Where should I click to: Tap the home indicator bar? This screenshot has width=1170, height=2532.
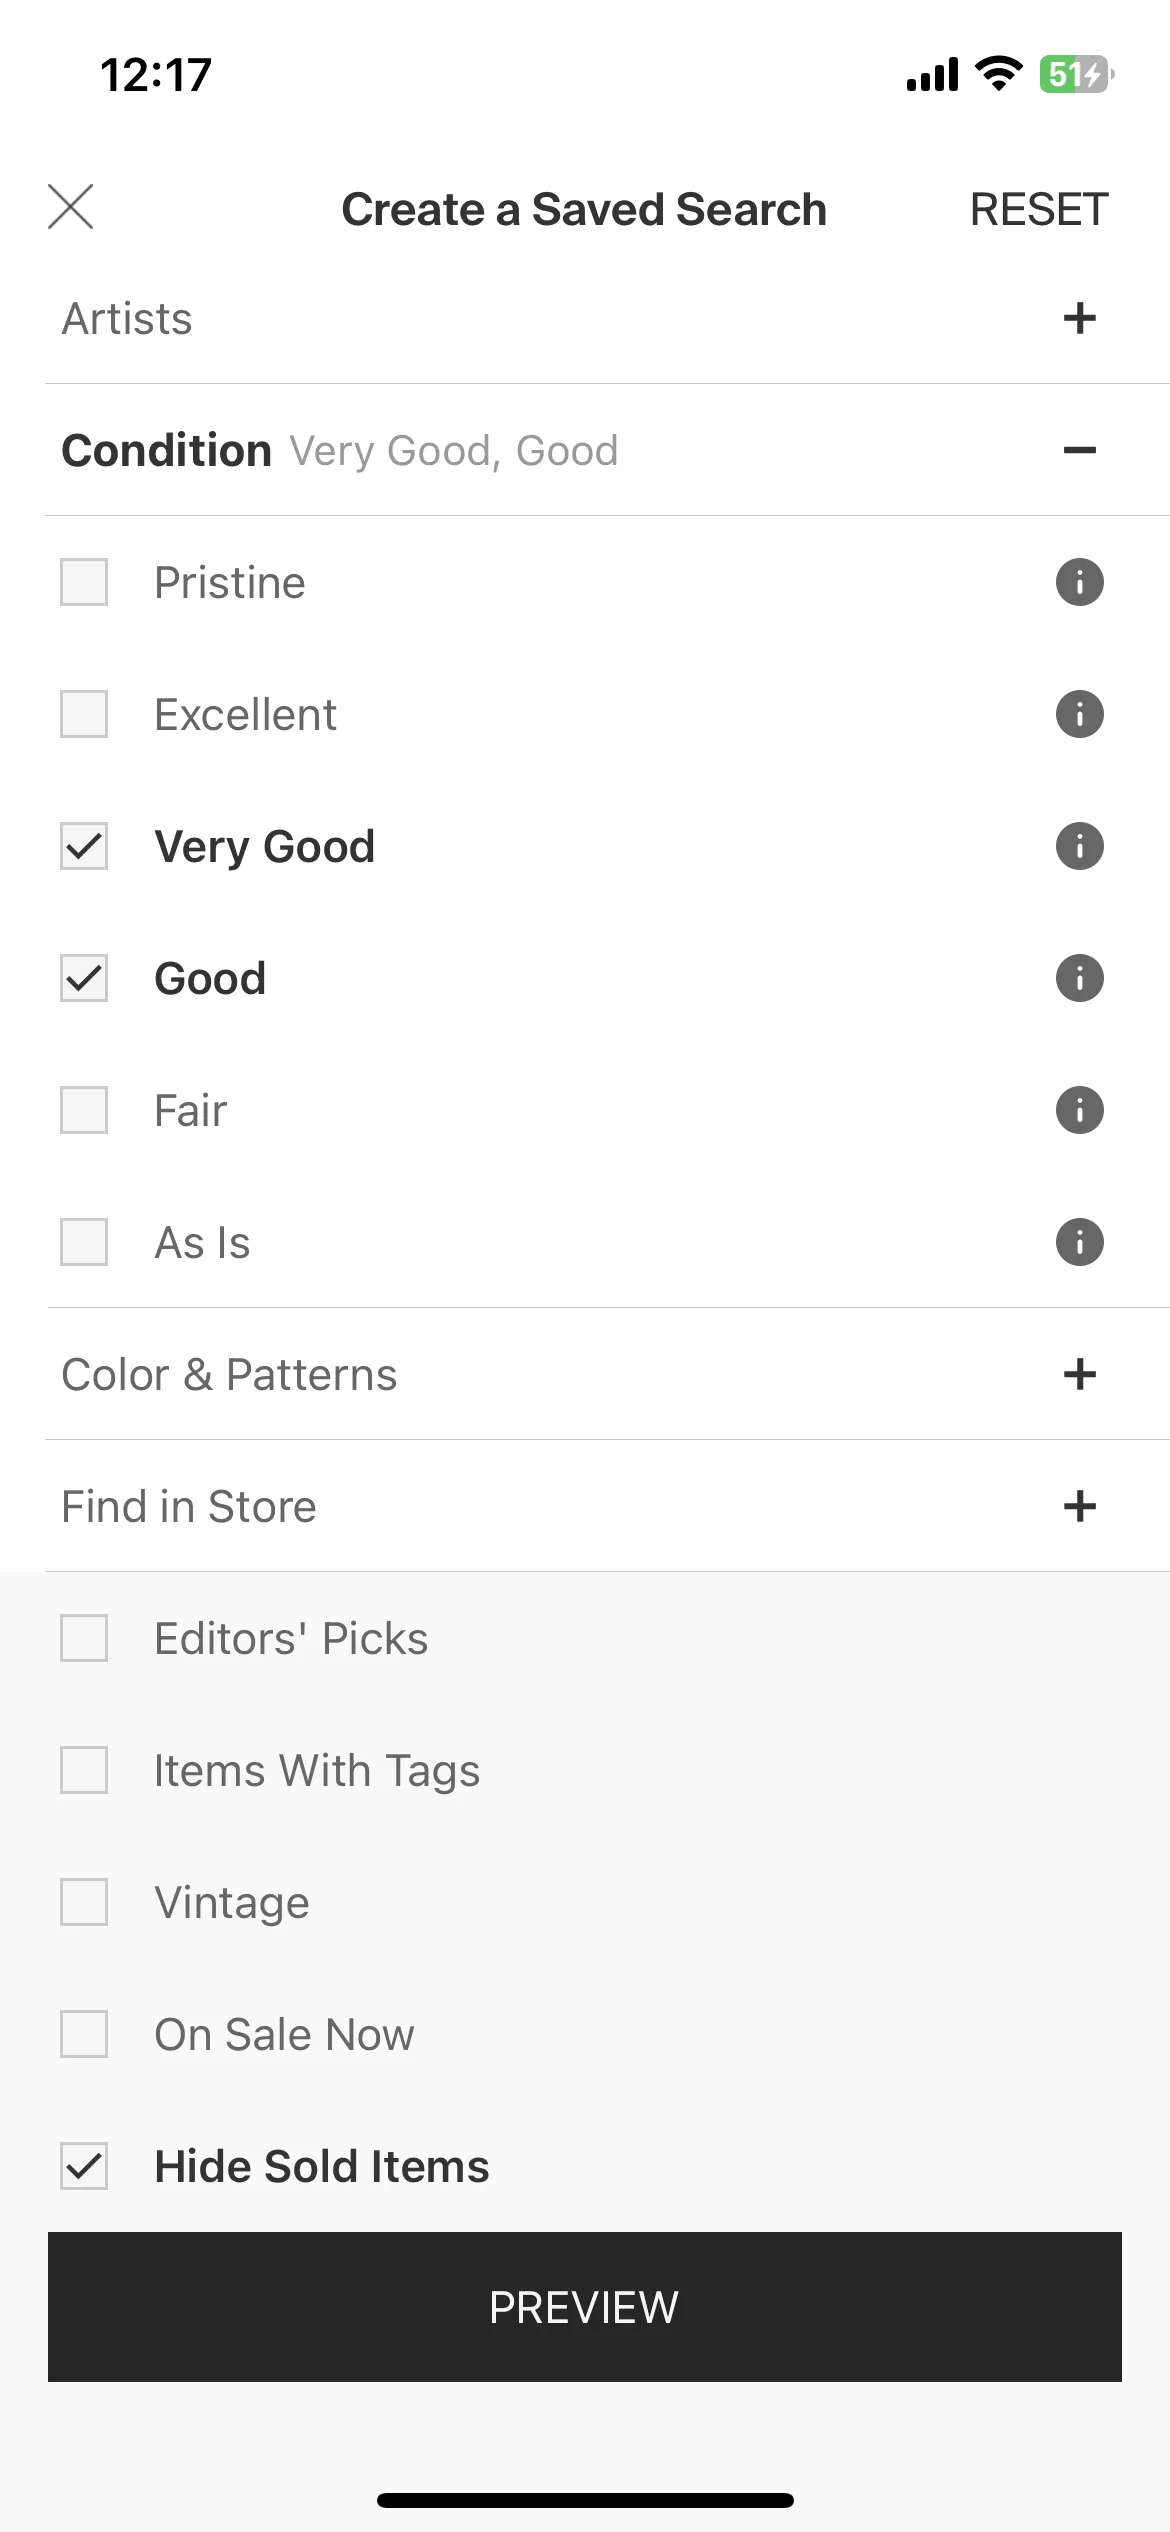[585, 2500]
